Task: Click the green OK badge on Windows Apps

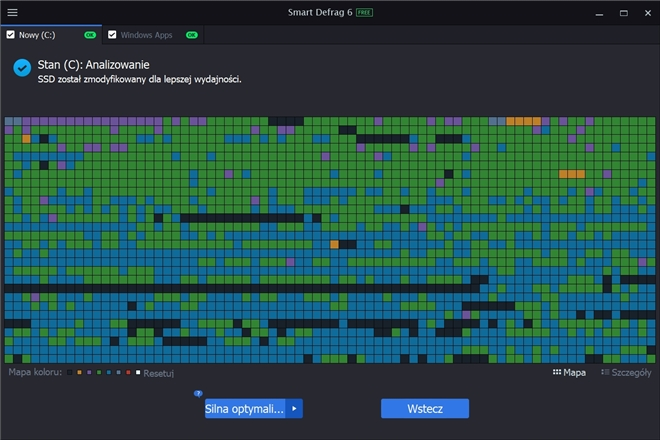Action: pos(192,35)
